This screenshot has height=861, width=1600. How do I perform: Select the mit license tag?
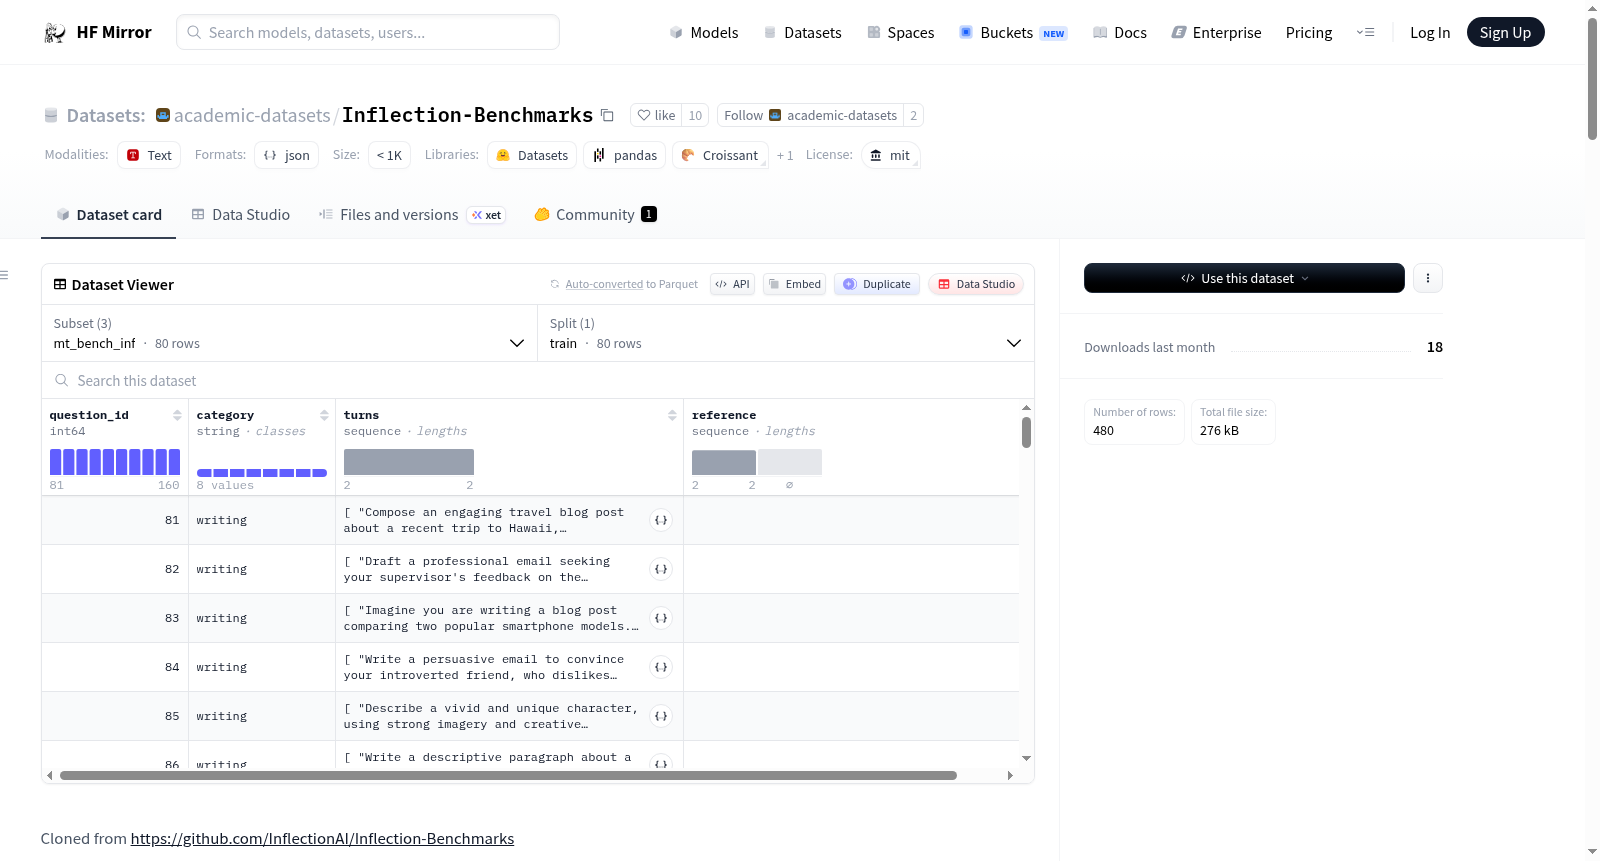click(x=890, y=155)
